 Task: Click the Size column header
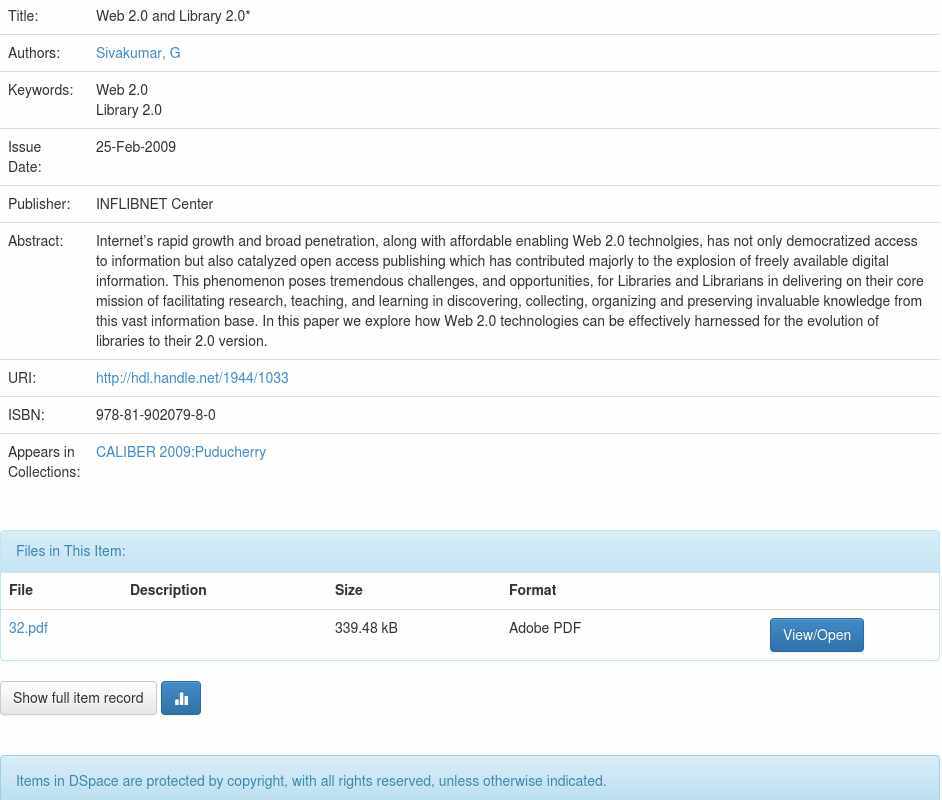click(x=348, y=590)
